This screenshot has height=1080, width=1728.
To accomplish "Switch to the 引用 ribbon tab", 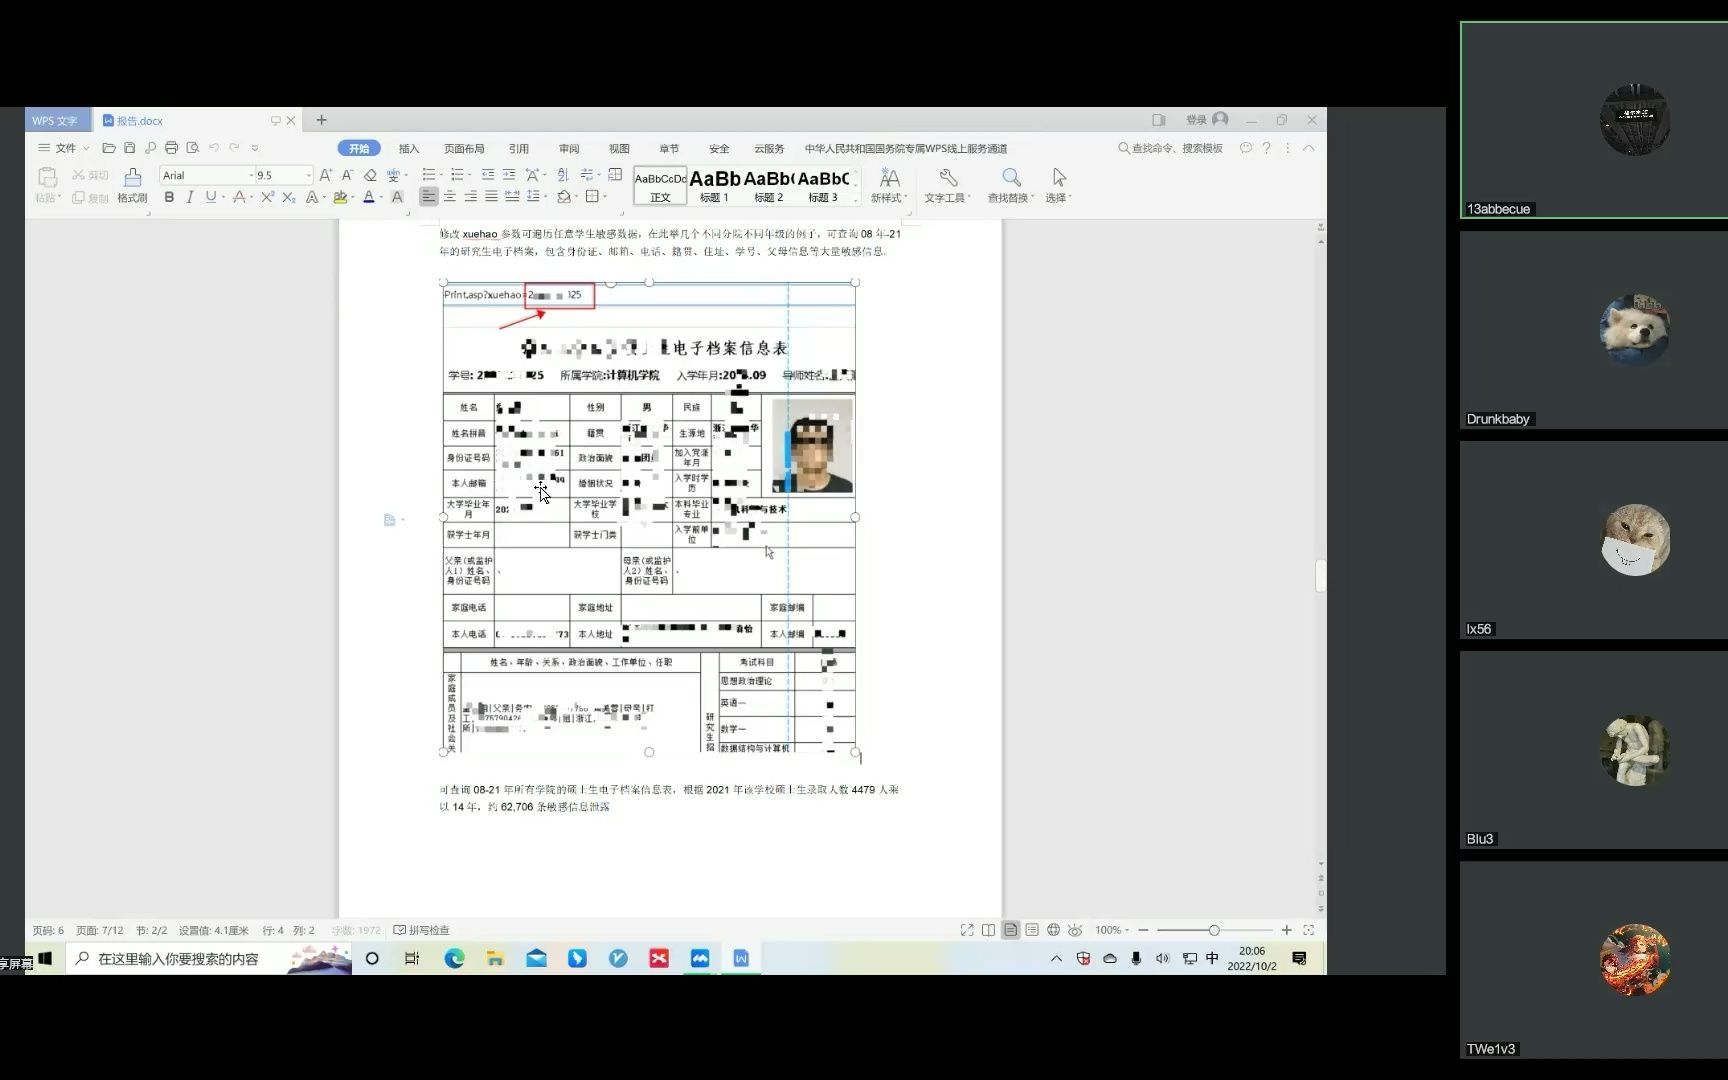I will point(519,148).
